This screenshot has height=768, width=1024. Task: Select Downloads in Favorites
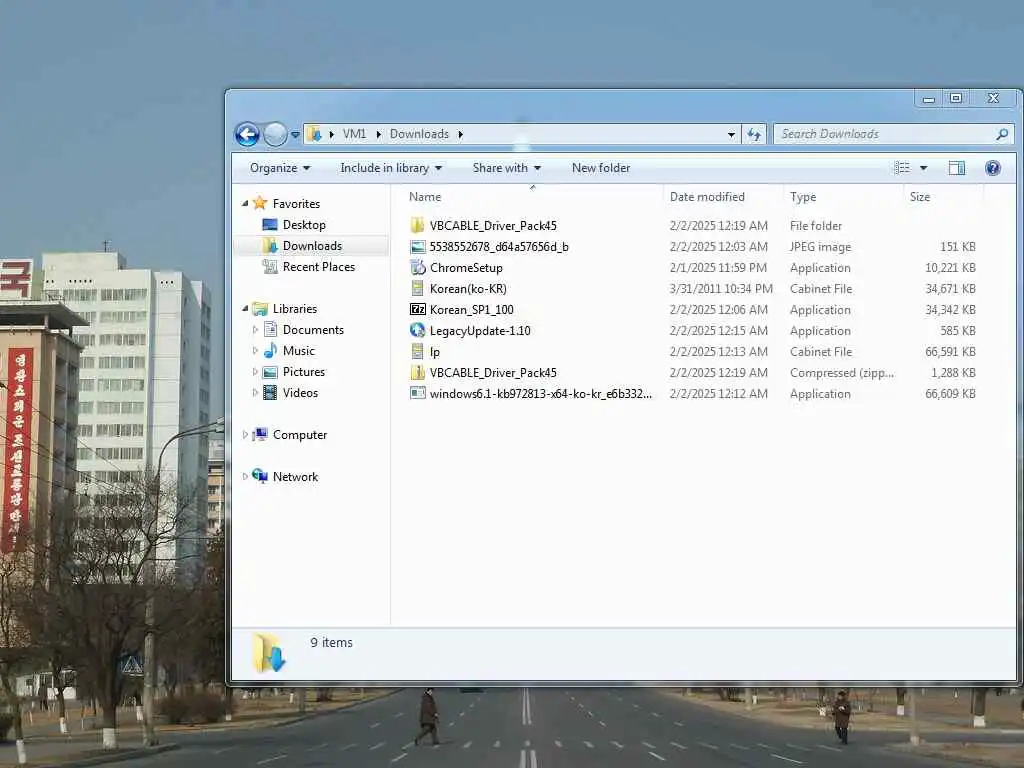[x=312, y=246]
